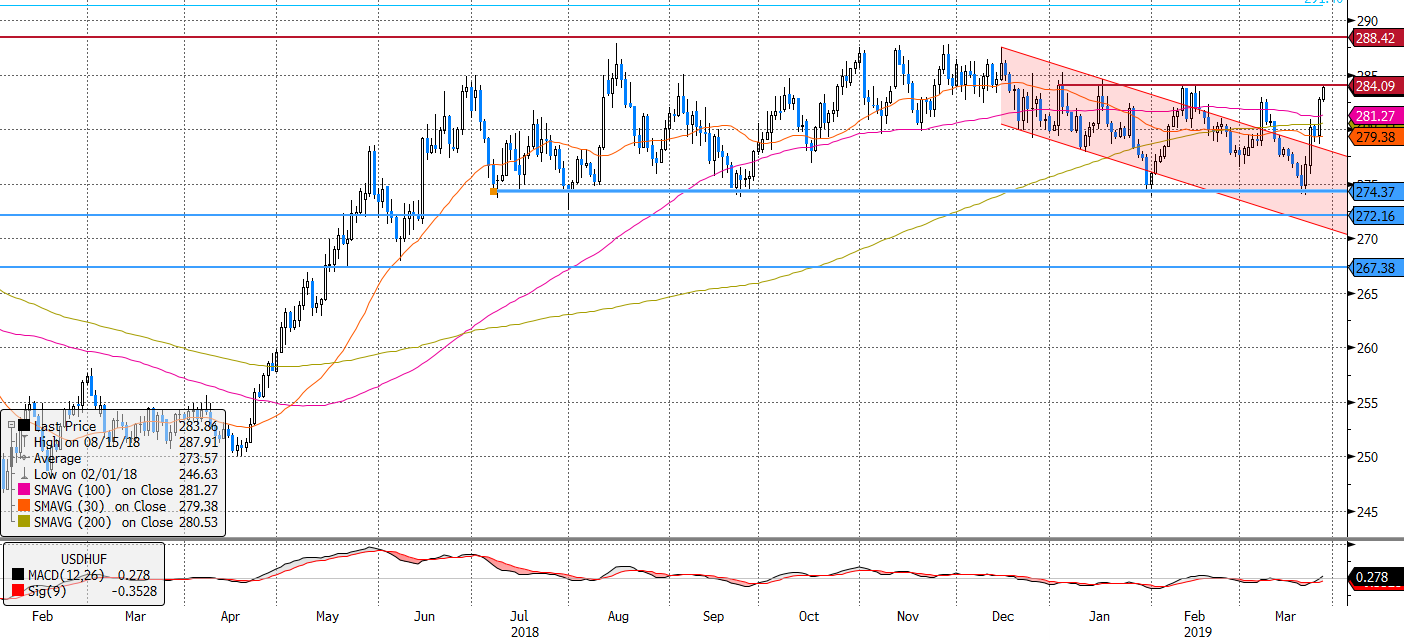Click the 288.42 red price axis label
1404x643 pixels.
pos(1378,37)
